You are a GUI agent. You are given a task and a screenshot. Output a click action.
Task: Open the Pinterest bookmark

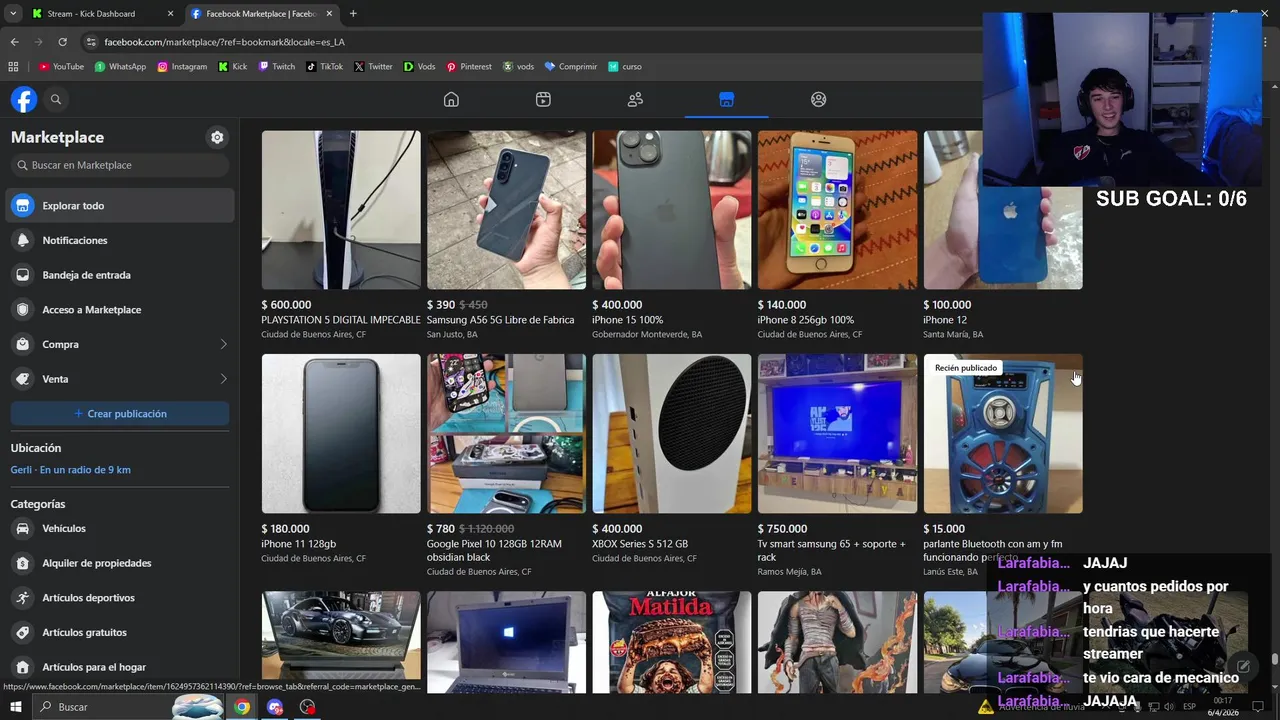click(469, 67)
